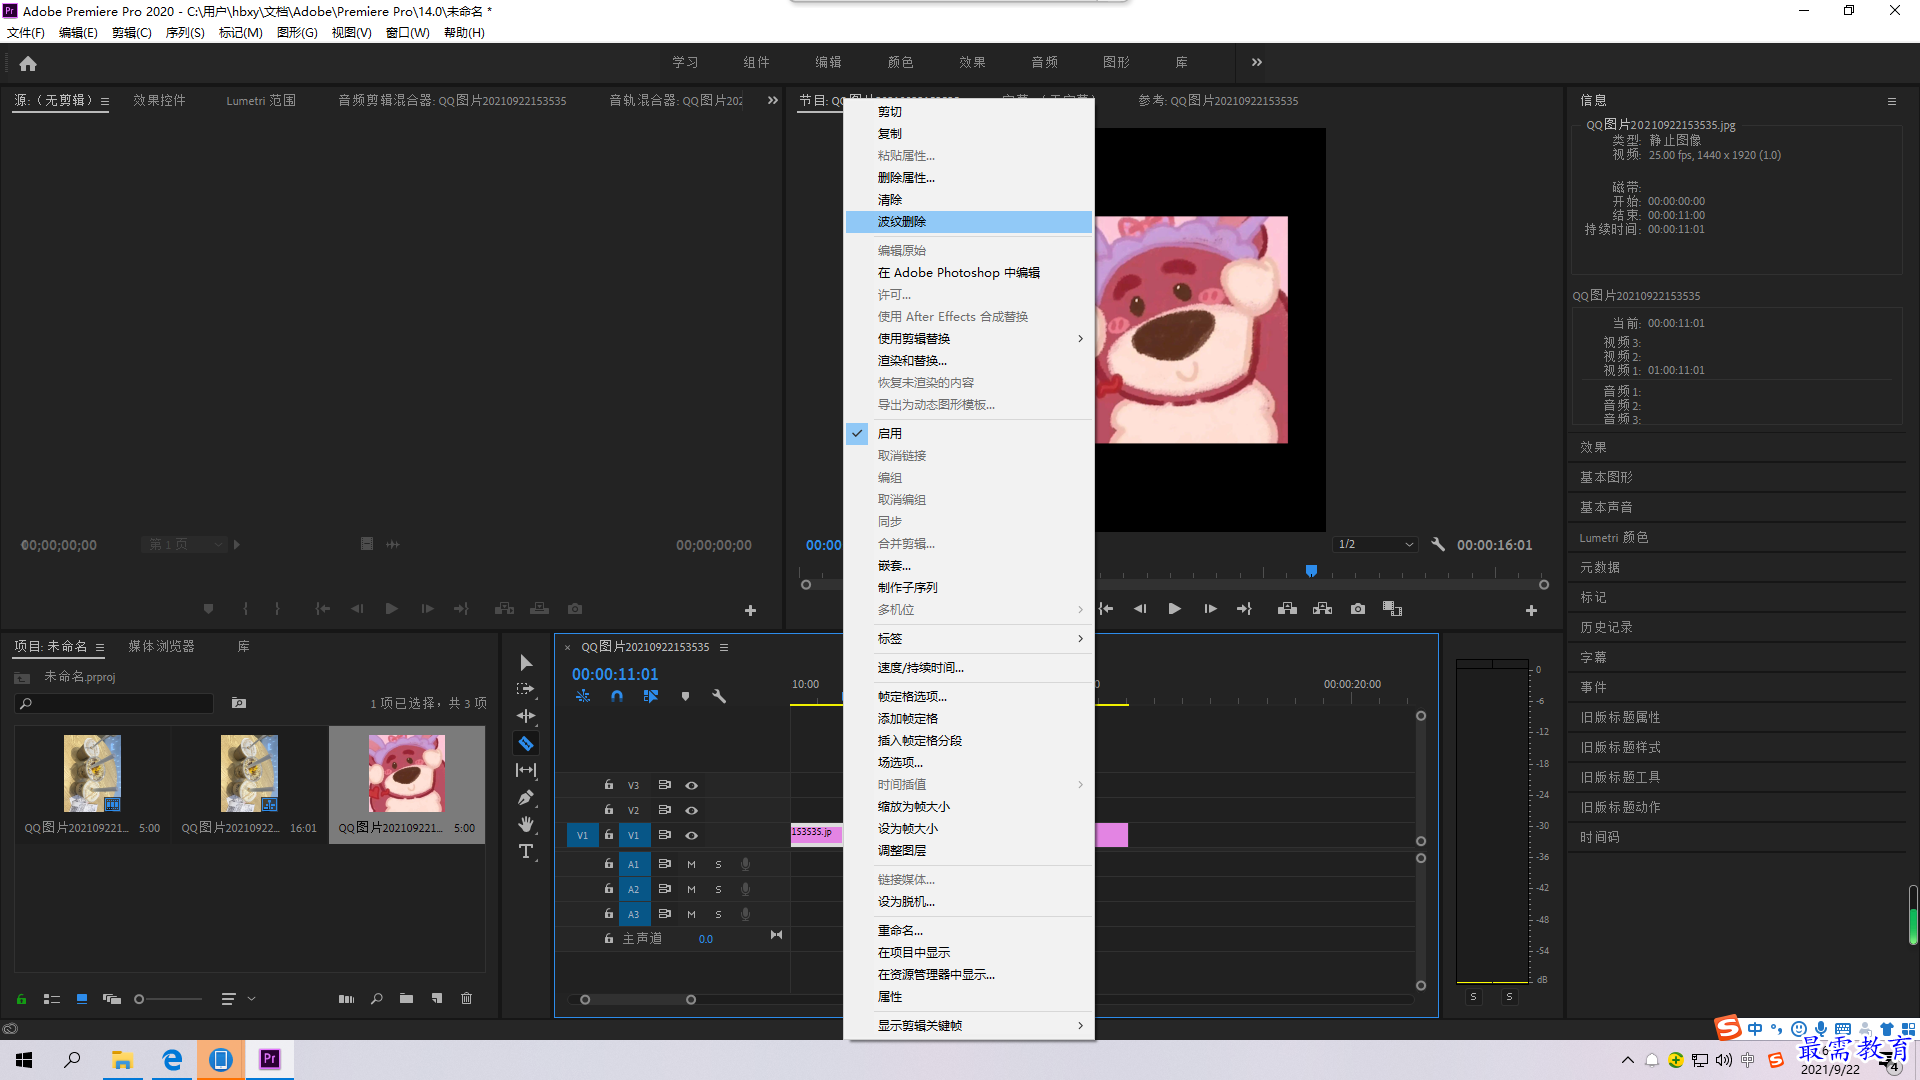Open the 效果 workspace
This screenshot has height=1080, width=1920.
coord(972,62)
